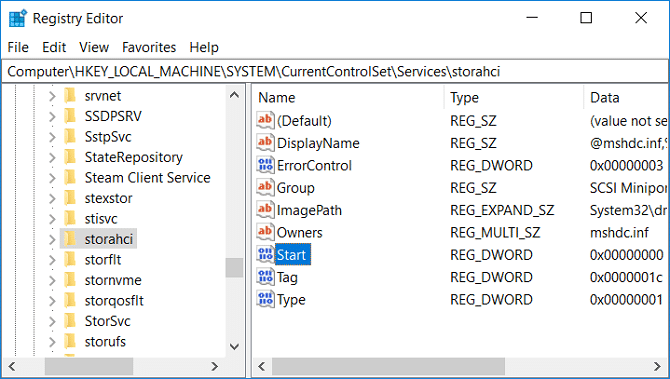This screenshot has height=379, width=670.
Task: Click the mshdc.inf data cell
Action: (619, 232)
